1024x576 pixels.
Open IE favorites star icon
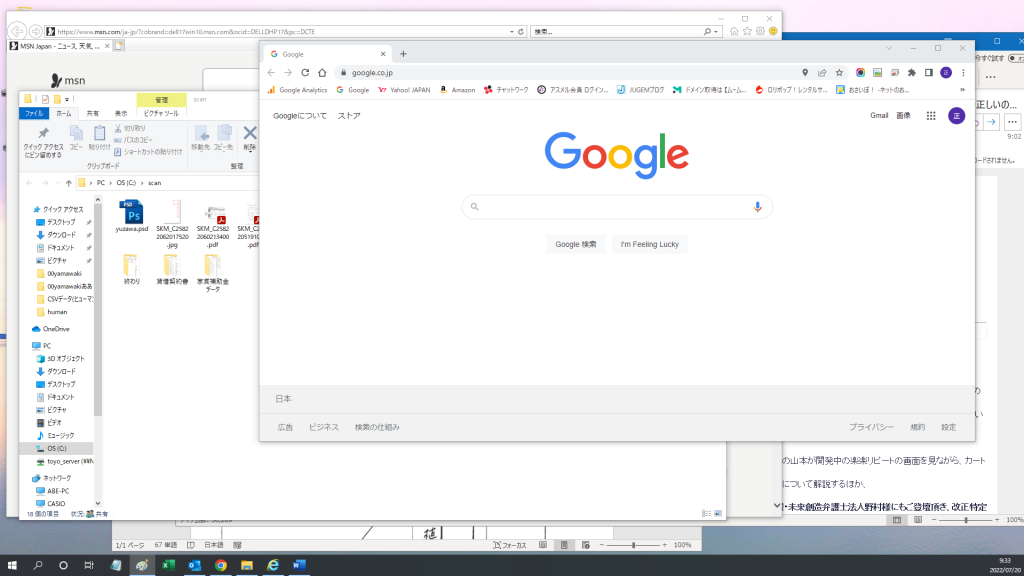(747, 31)
